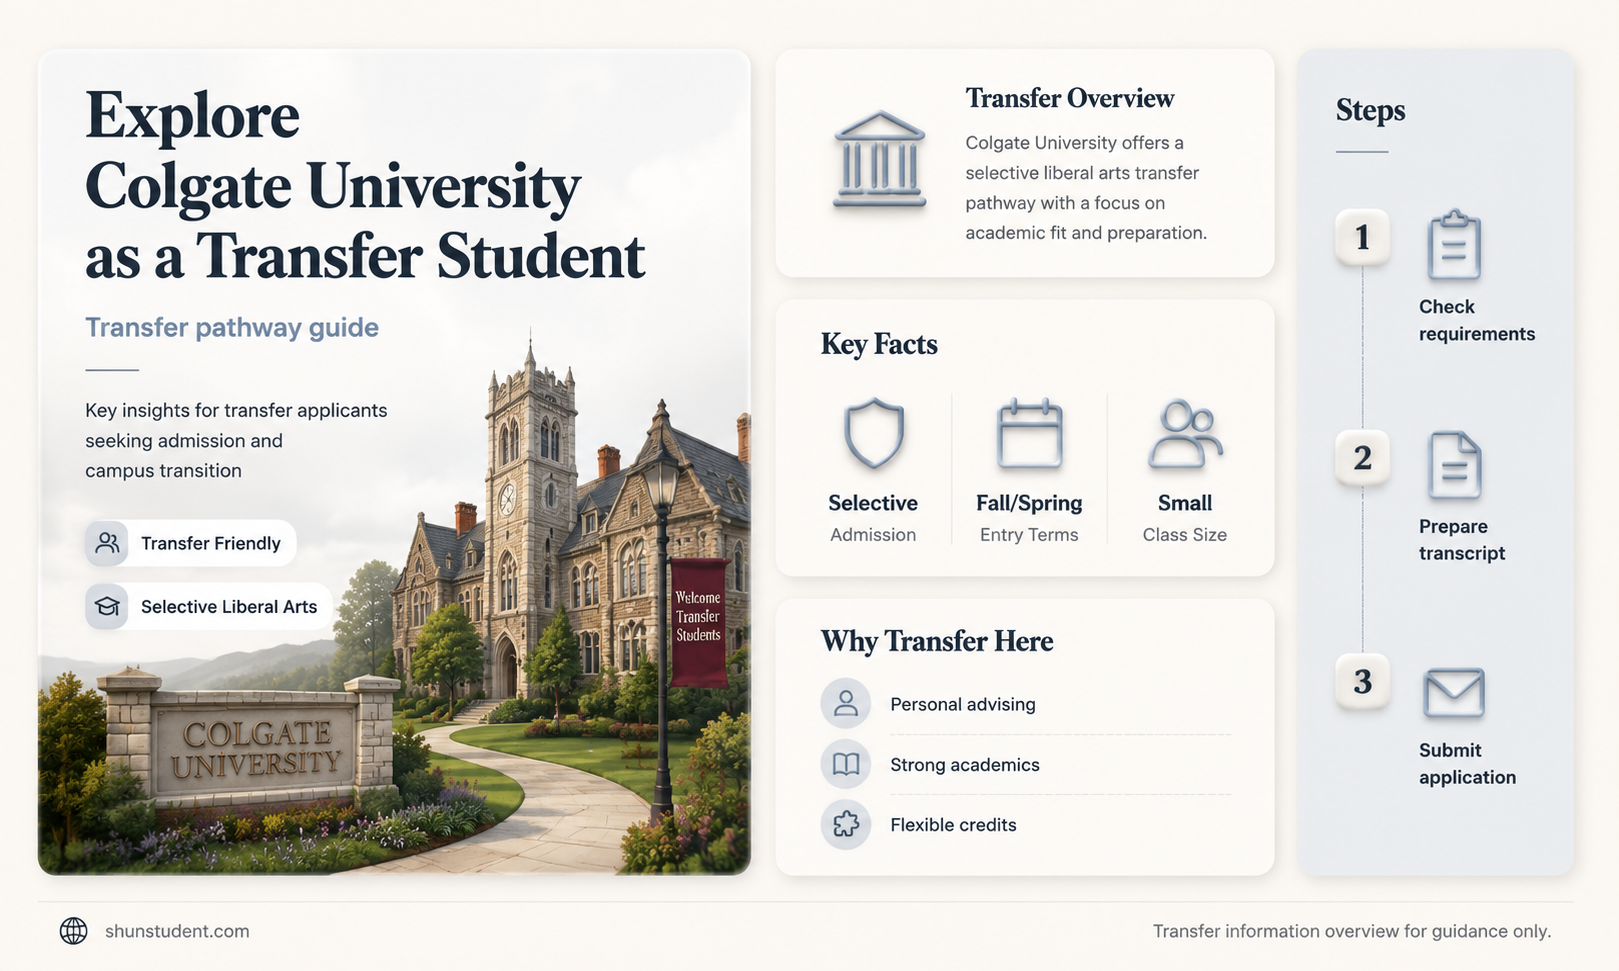The image size is (1619, 971).
Task: Click the Flexible credits text
Action: (x=953, y=824)
